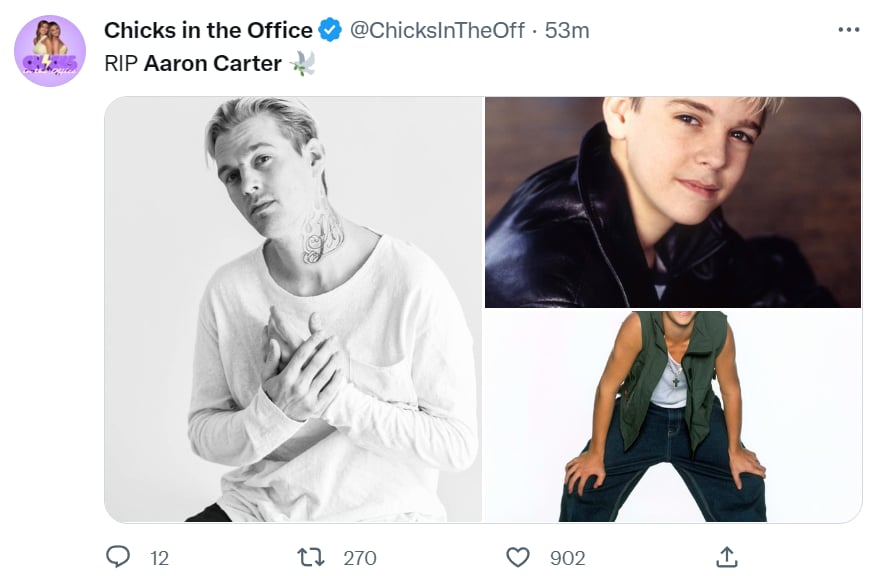Click the 902 likes count
The height and width of the screenshot is (576, 877).
coord(567,558)
